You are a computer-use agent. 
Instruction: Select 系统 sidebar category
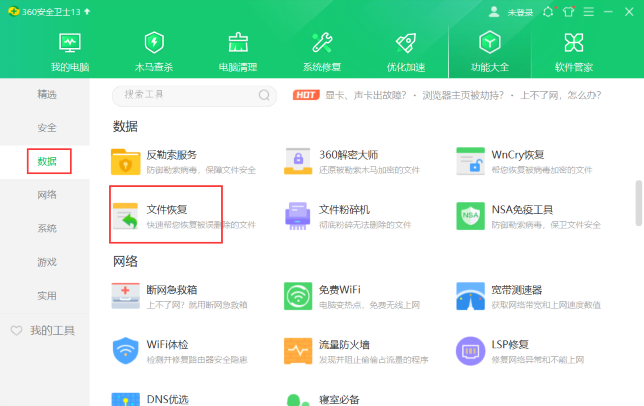47,228
